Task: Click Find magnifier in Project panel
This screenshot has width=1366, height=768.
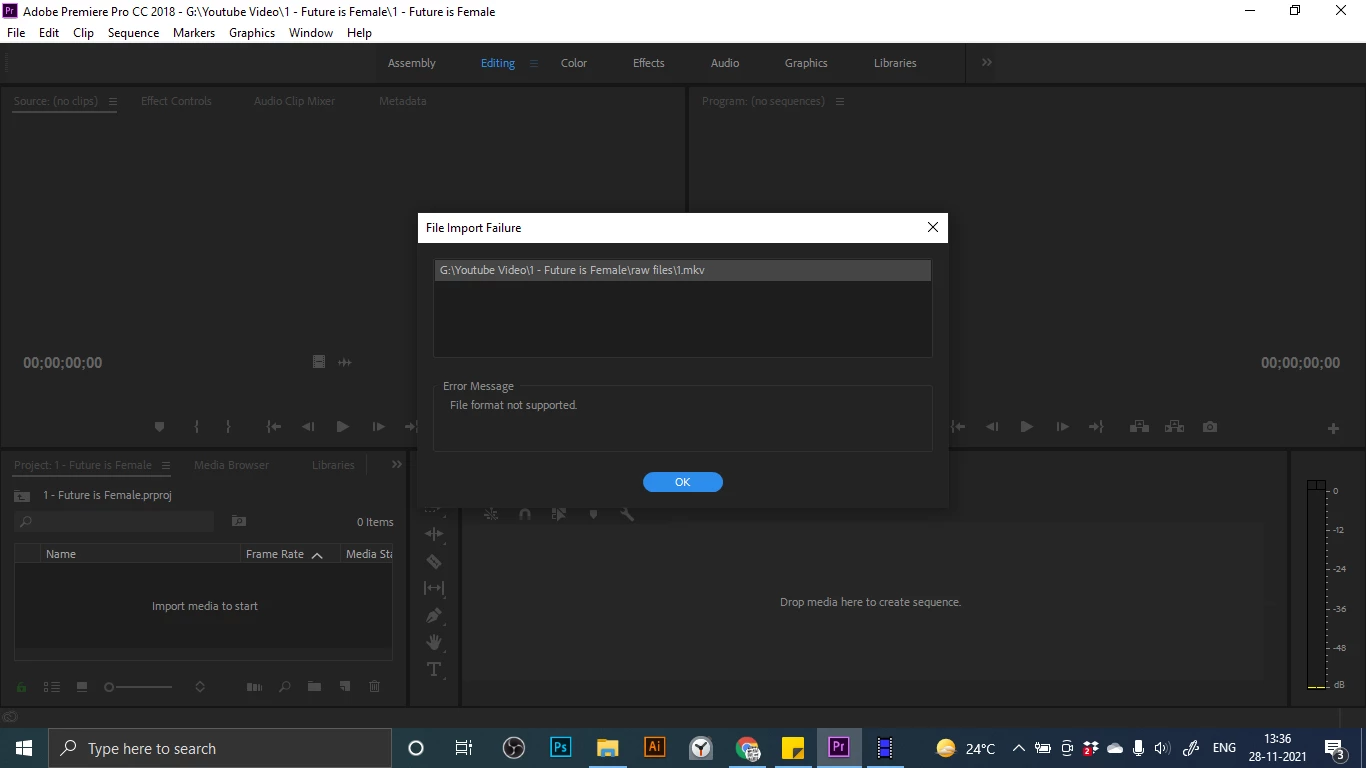Action: coord(285,687)
